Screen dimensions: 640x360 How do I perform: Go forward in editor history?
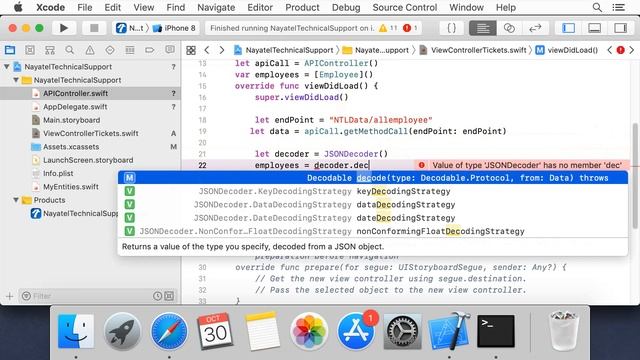(222, 50)
